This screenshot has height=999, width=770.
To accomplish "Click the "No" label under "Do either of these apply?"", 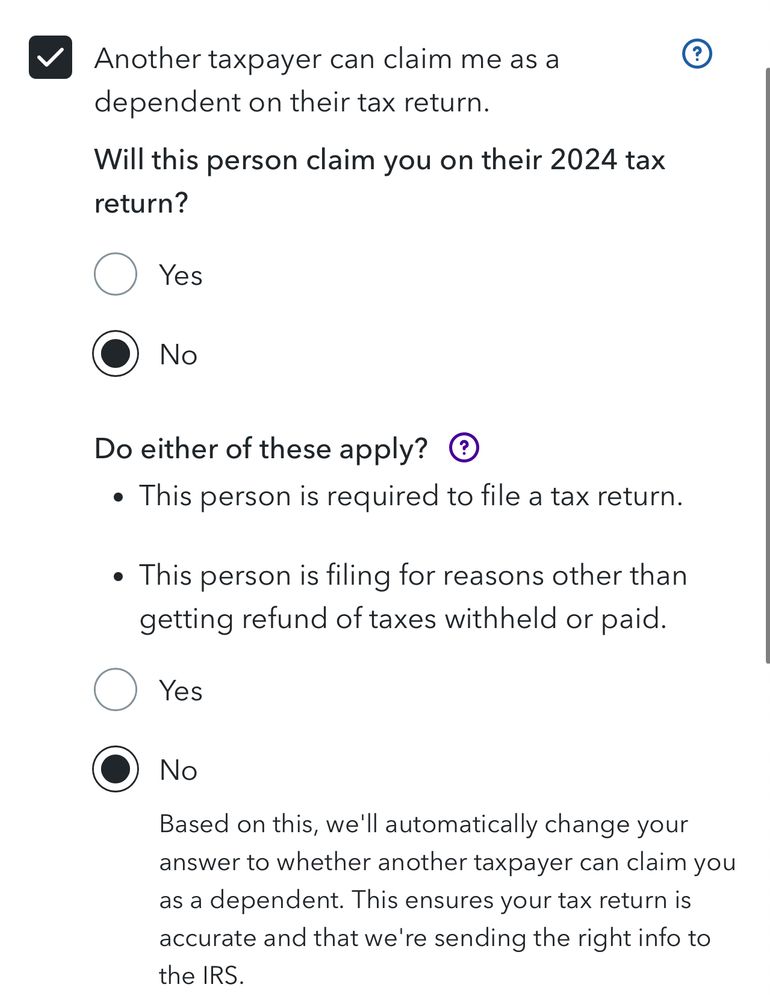I will pyautogui.click(x=179, y=771).
